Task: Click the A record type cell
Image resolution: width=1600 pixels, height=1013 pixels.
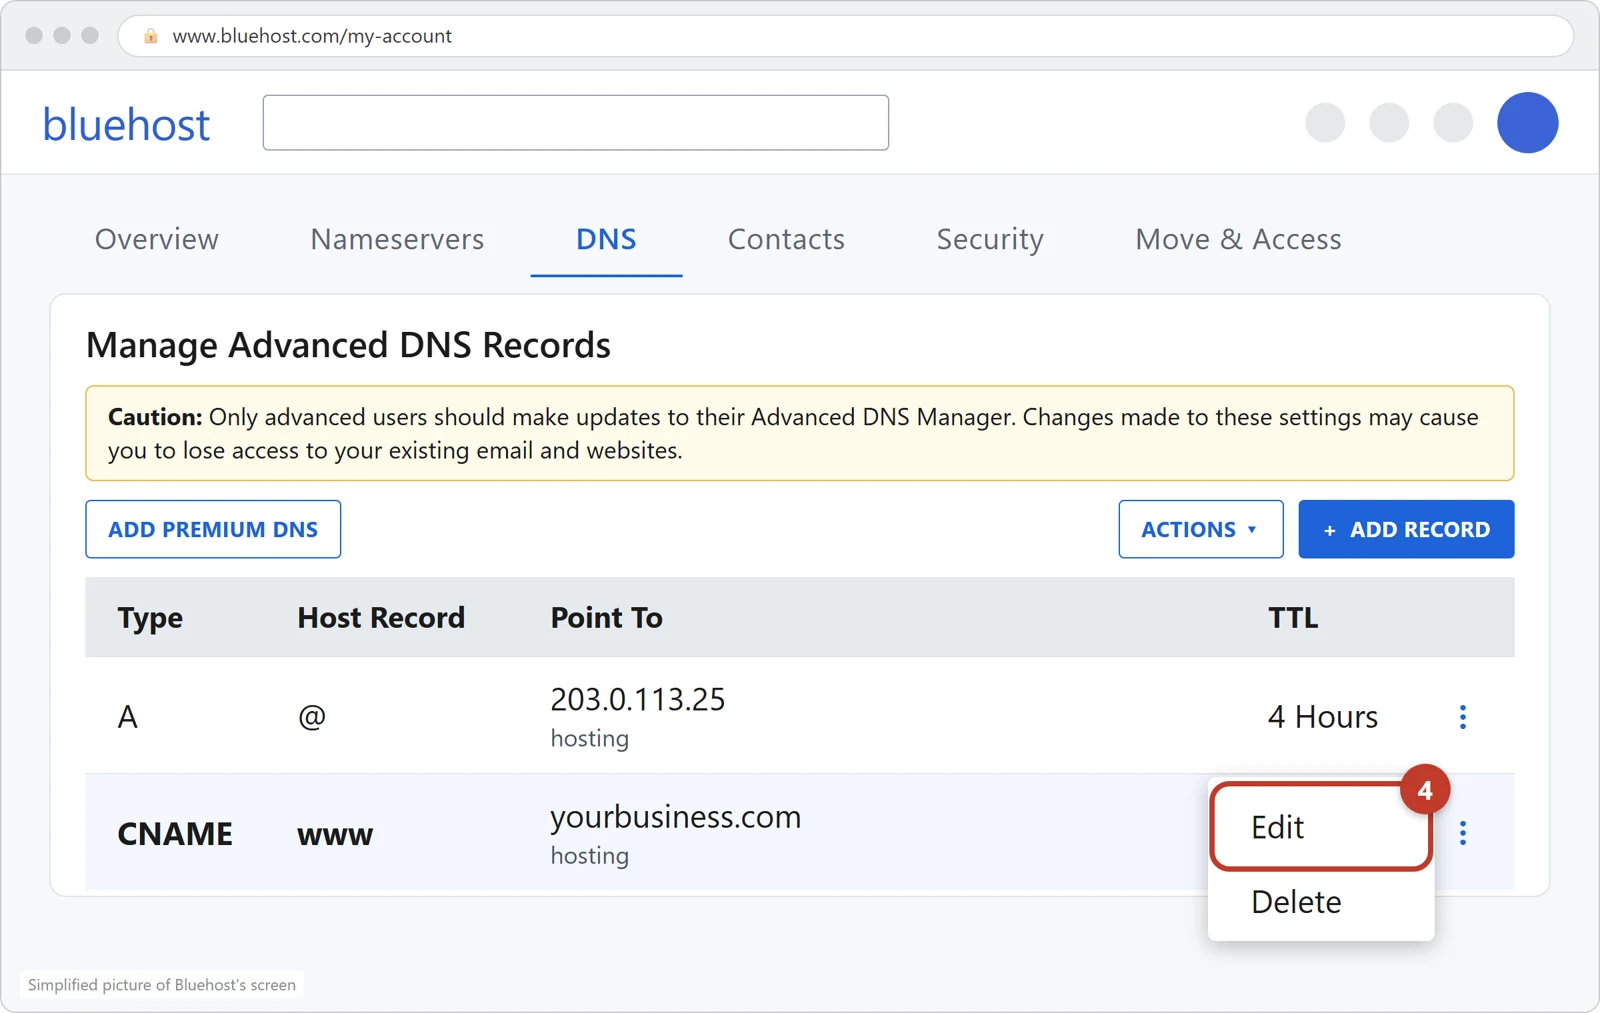Action: click(128, 717)
